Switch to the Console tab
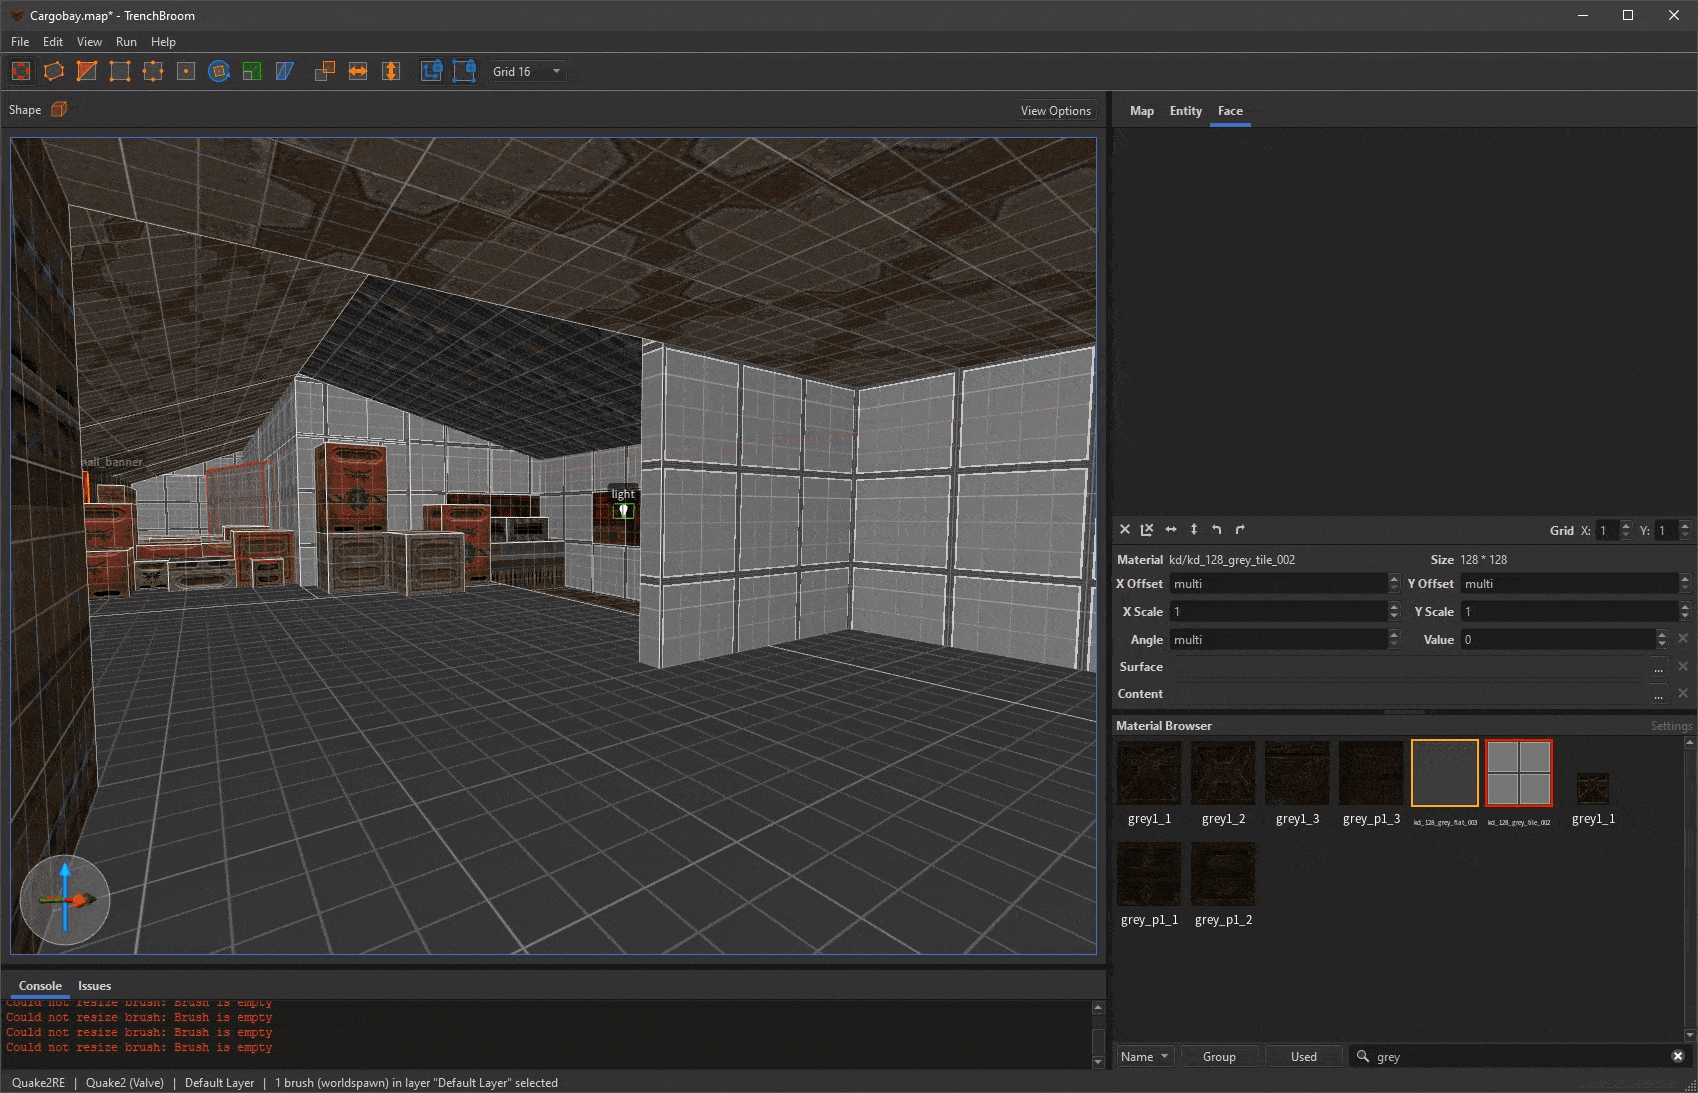Screen dimensions: 1698x1093 (x=40, y=986)
